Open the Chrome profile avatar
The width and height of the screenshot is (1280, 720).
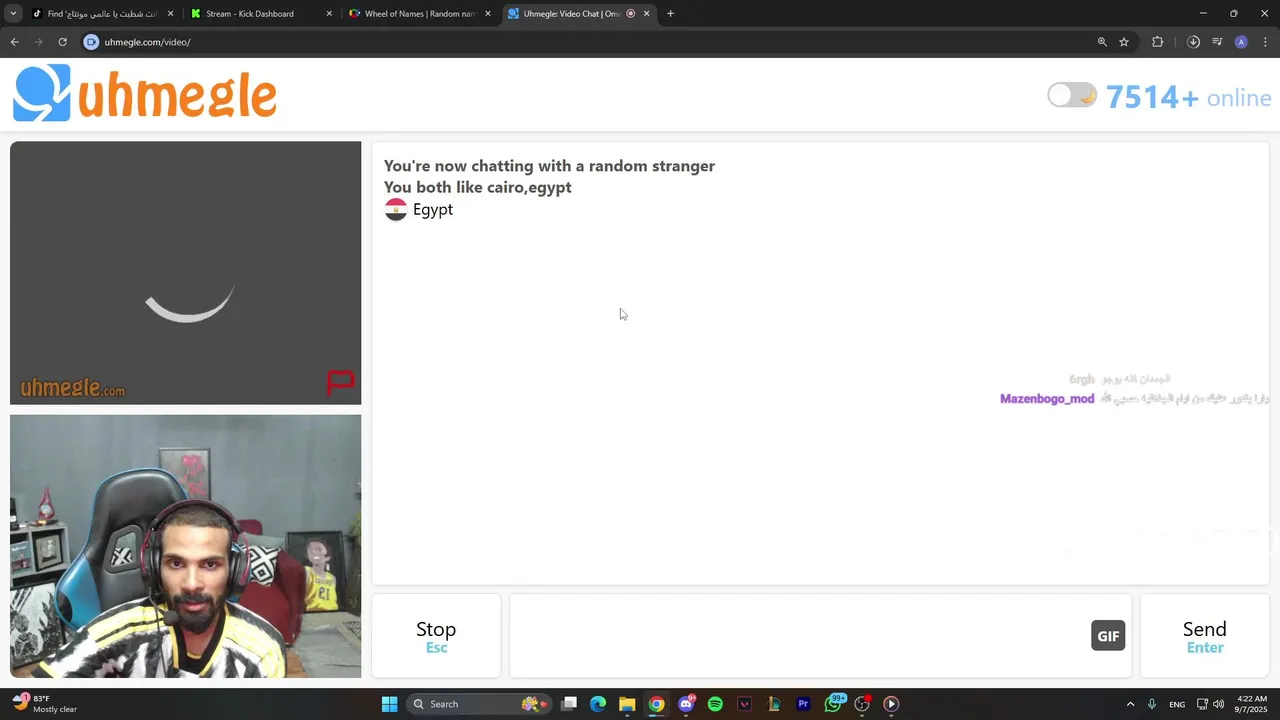coord(1241,42)
